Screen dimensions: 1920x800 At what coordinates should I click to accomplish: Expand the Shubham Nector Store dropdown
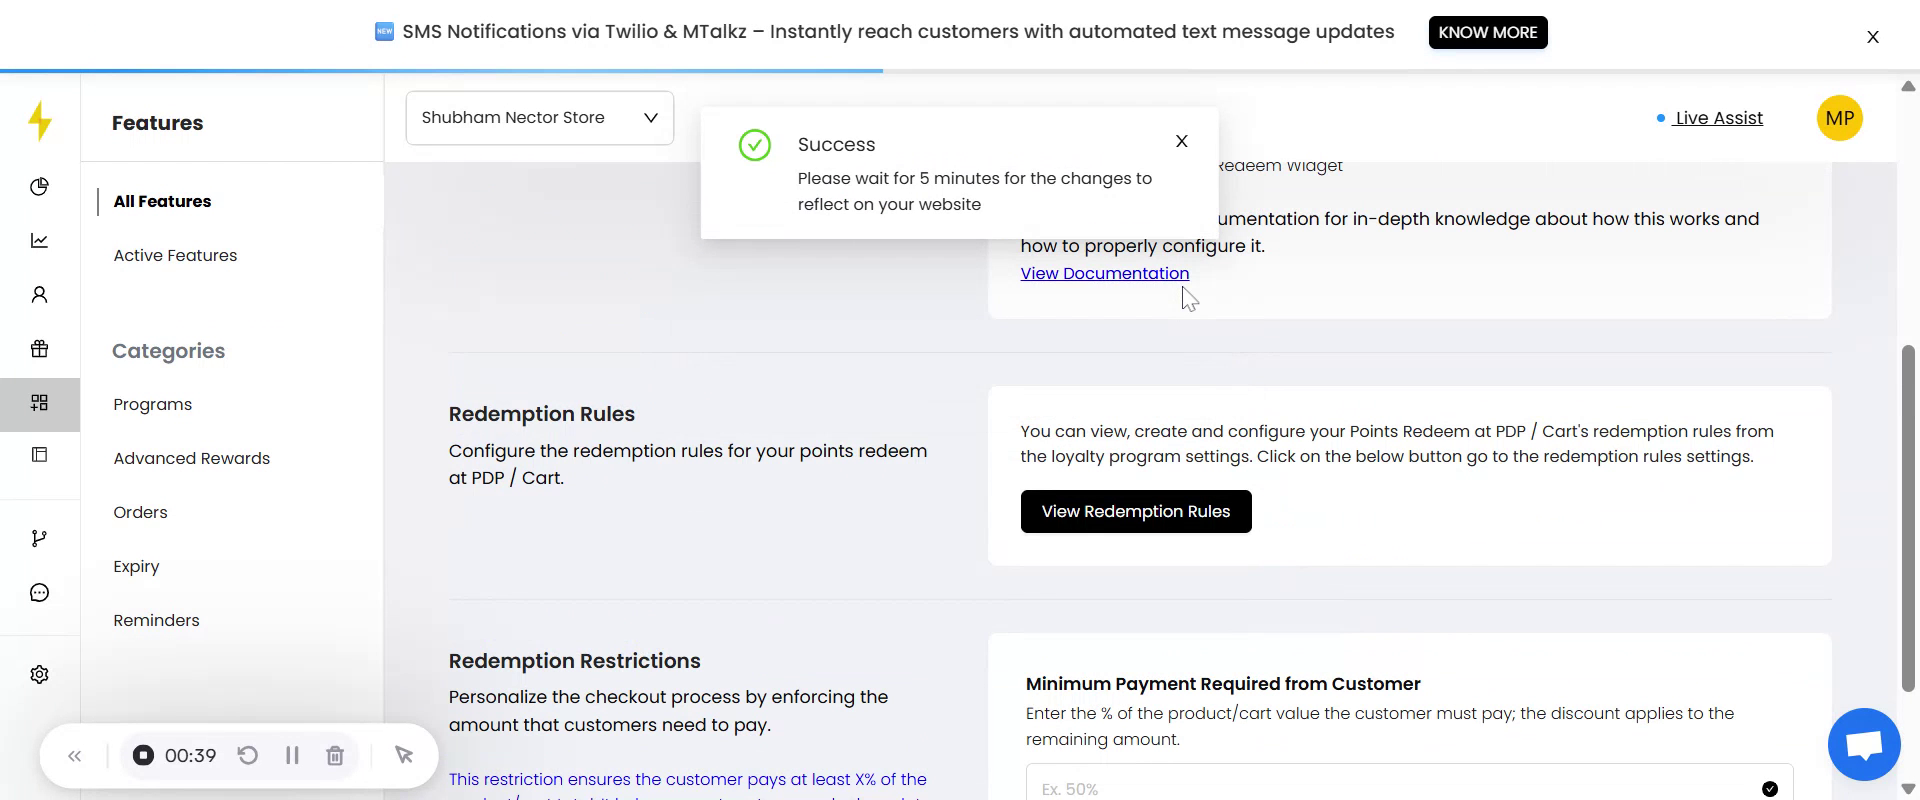pos(539,118)
